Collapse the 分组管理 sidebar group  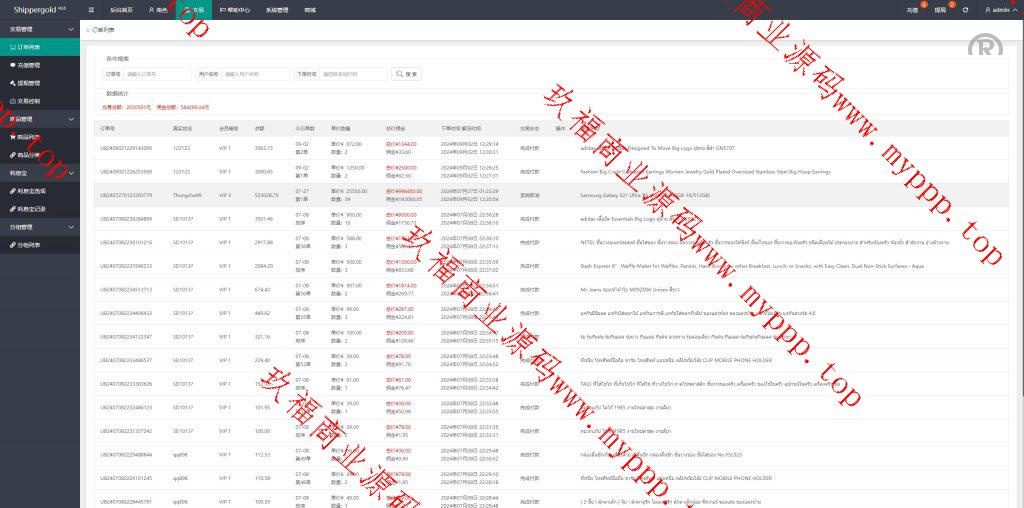(x=40, y=227)
